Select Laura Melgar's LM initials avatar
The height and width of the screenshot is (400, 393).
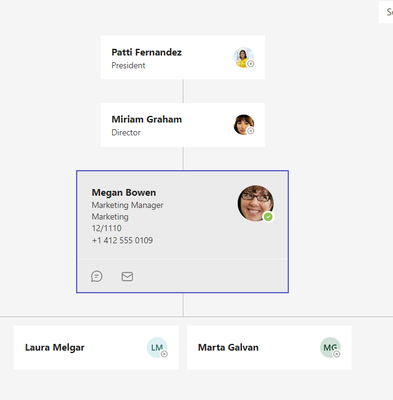(157, 348)
